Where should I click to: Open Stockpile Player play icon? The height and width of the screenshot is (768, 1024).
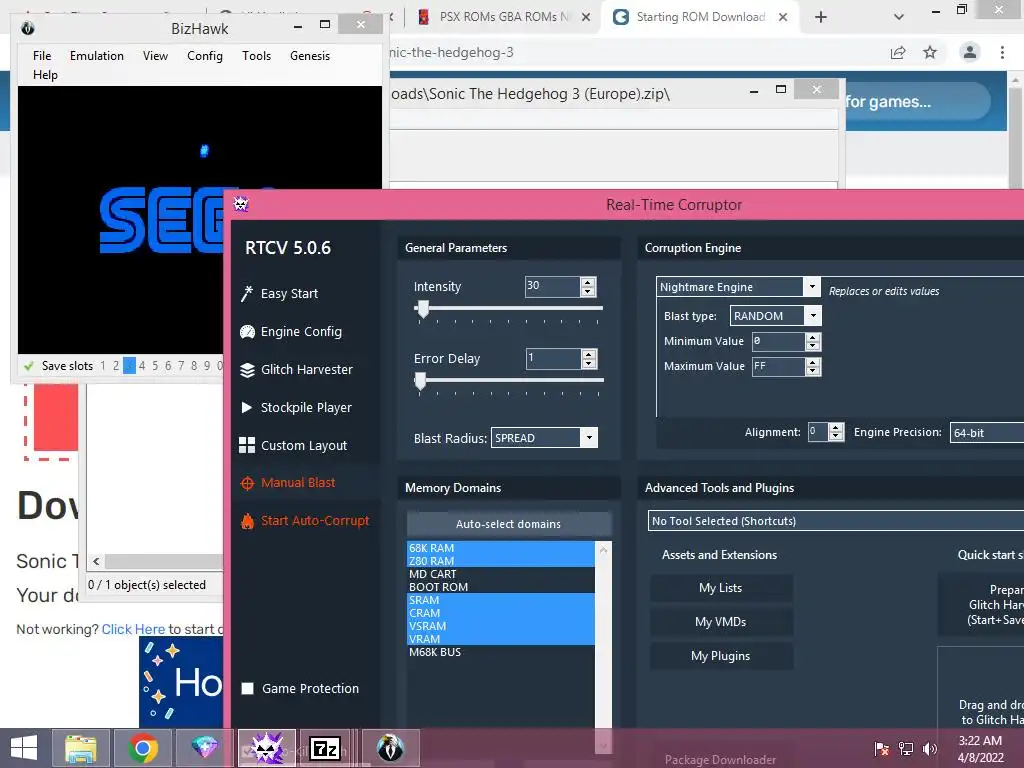pos(247,408)
